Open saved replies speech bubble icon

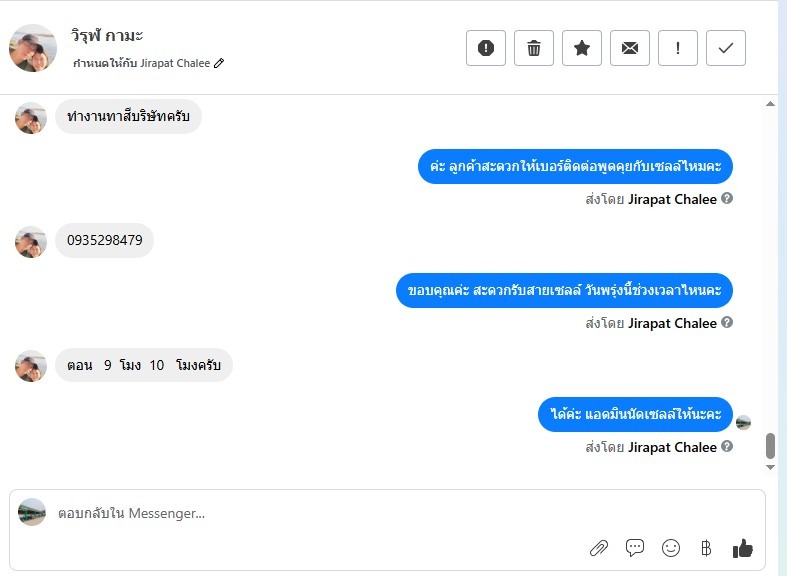point(635,548)
